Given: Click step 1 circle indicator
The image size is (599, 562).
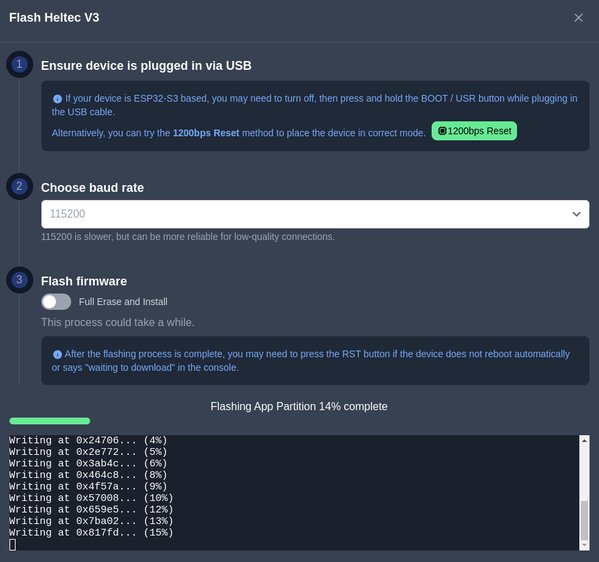Looking at the screenshot, I should 19,64.
